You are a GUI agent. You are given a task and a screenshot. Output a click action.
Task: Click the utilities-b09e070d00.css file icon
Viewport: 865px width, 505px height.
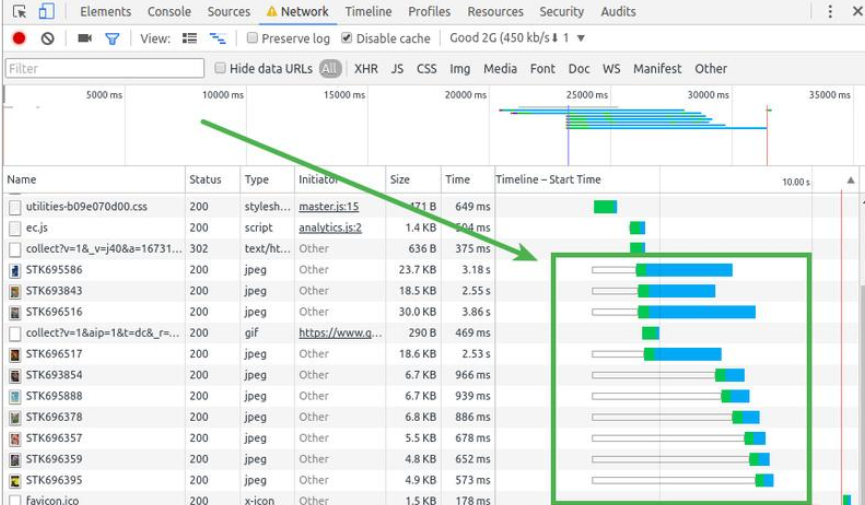[15, 207]
